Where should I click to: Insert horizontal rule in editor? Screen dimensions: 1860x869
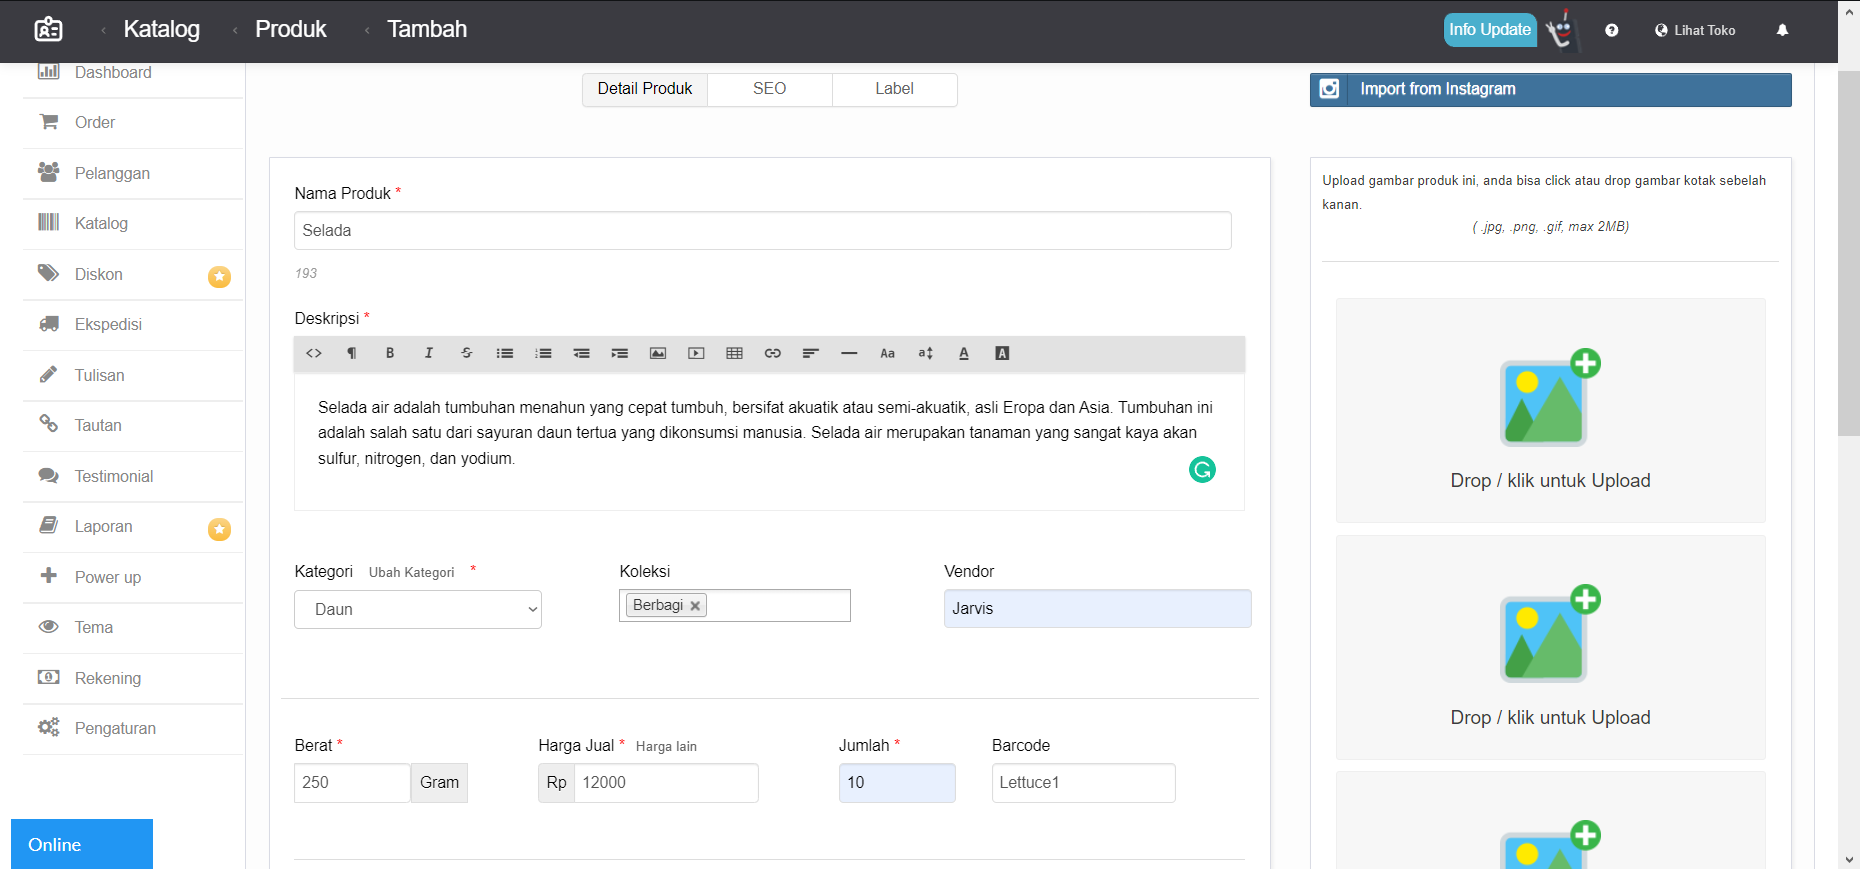pos(849,353)
